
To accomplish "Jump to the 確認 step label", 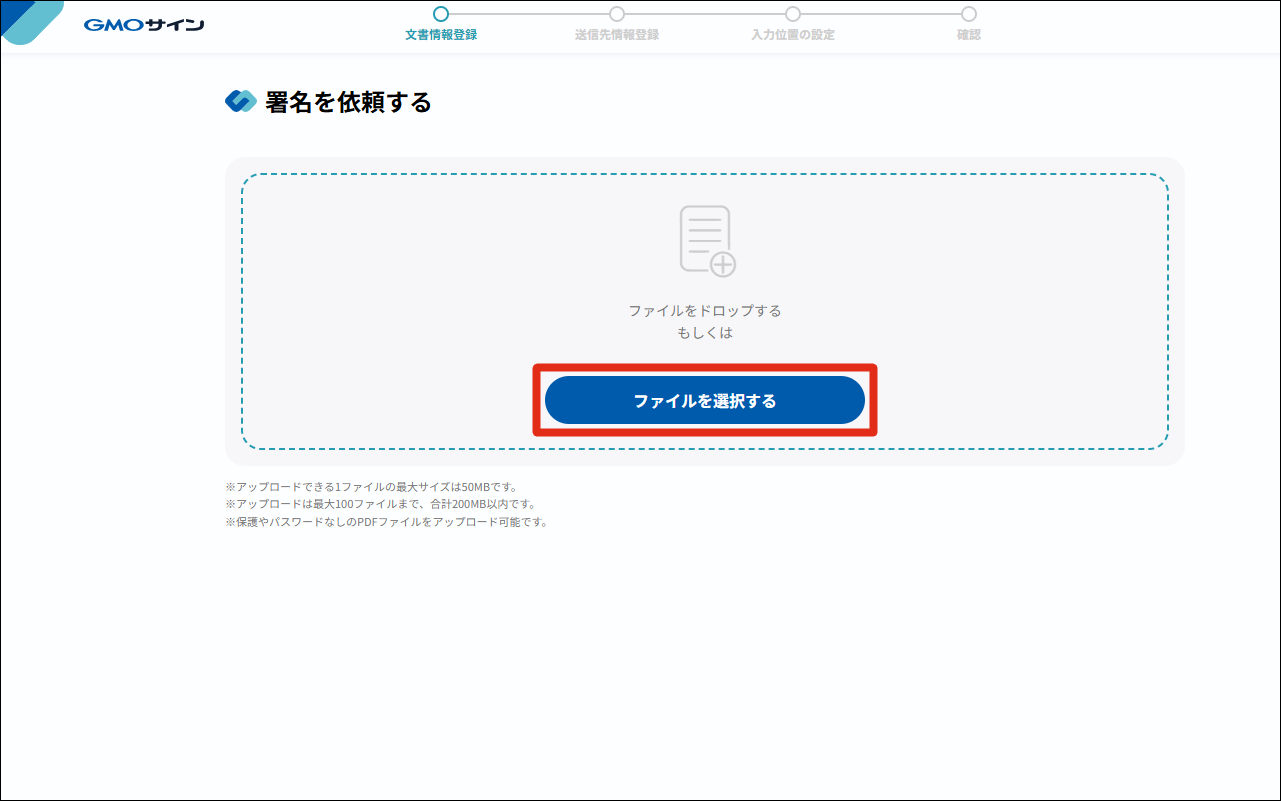I will (969, 35).
